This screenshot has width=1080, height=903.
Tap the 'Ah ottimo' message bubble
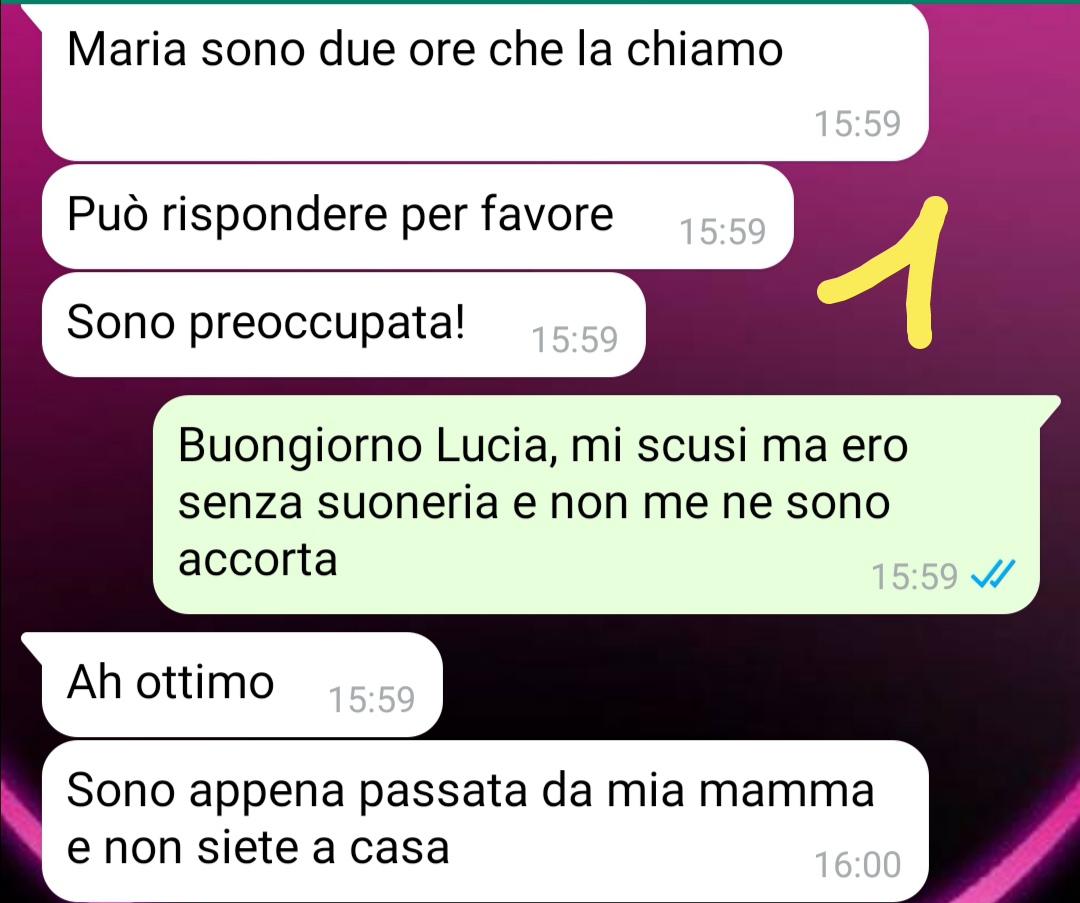242,685
